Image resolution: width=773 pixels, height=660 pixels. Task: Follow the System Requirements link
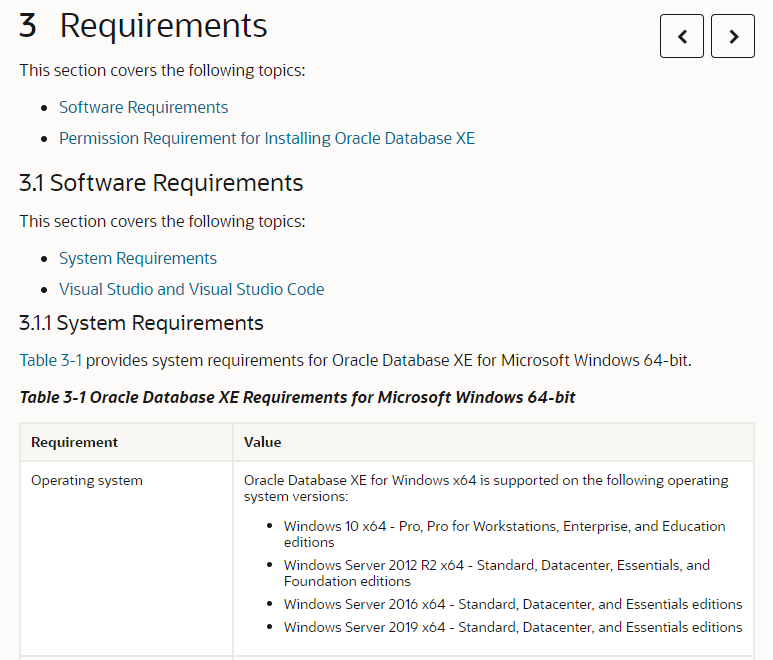pos(138,258)
